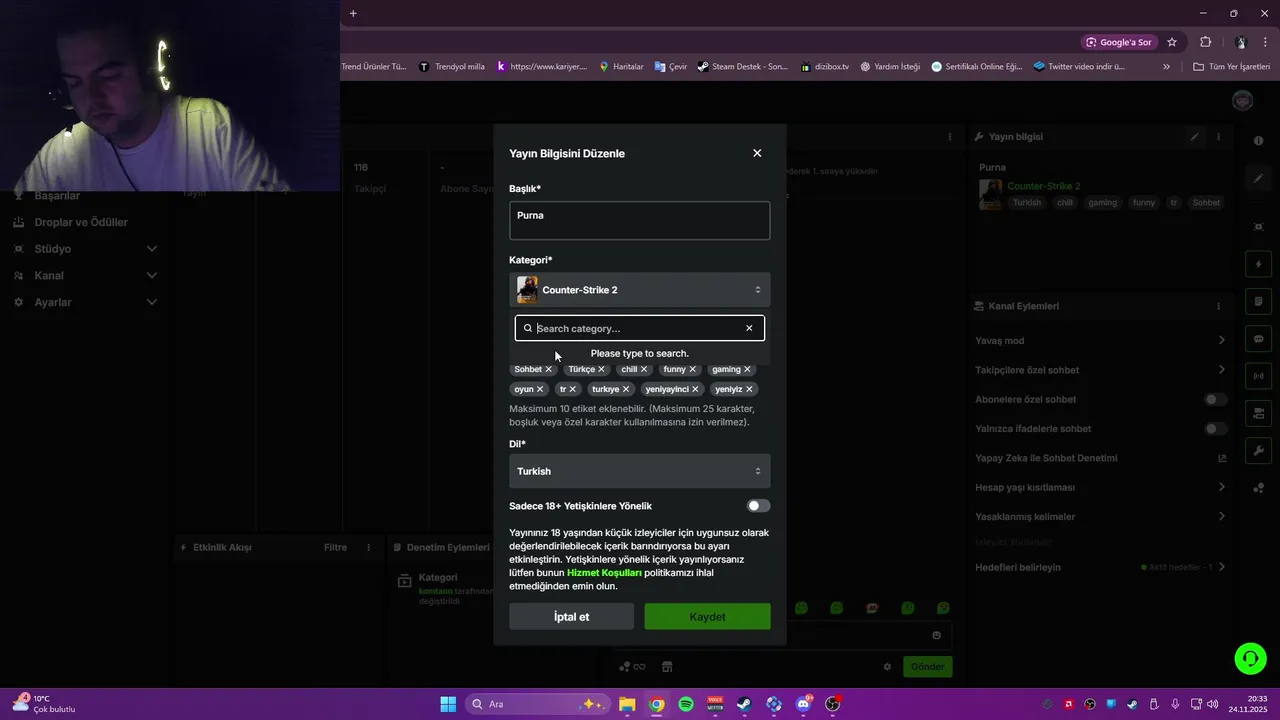Open Yapay Zeka ile Sohbet Denetimi external link
1280x720 pixels.
click(x=1221, y=458)
